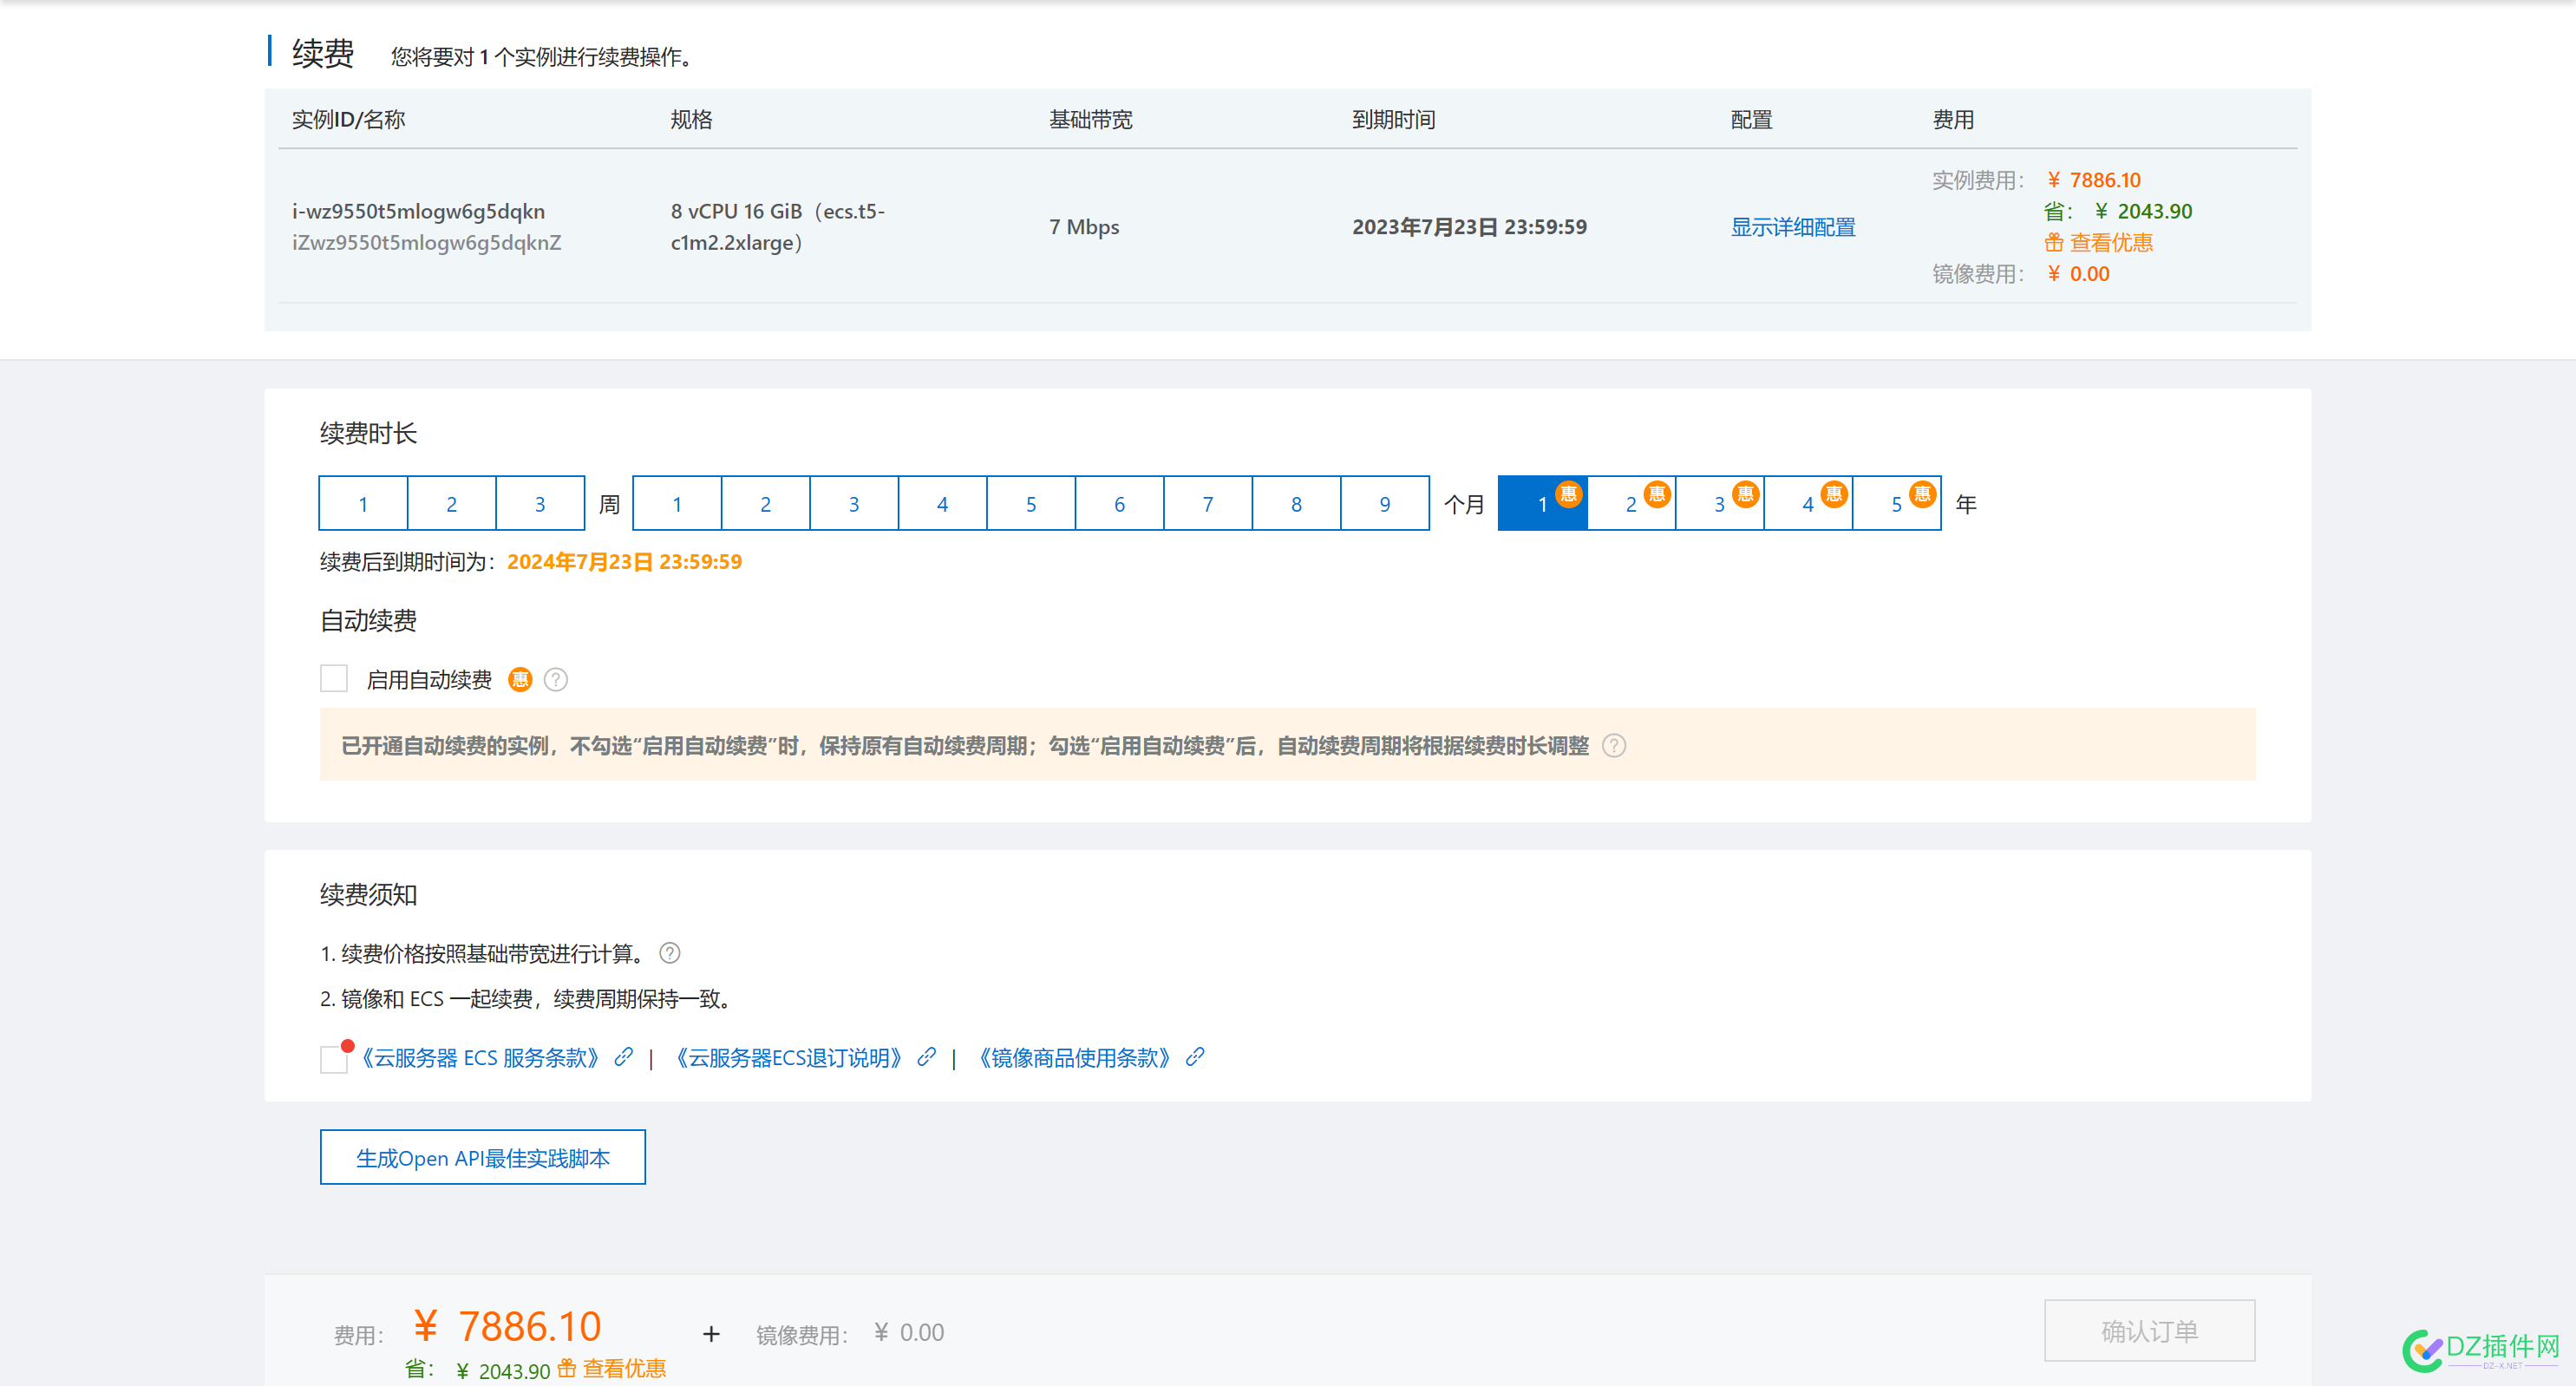The height and width of the screenshot is (1386, 2576).
Task: Select 1 week renewal duration
Action: click(x=363, y=503)
